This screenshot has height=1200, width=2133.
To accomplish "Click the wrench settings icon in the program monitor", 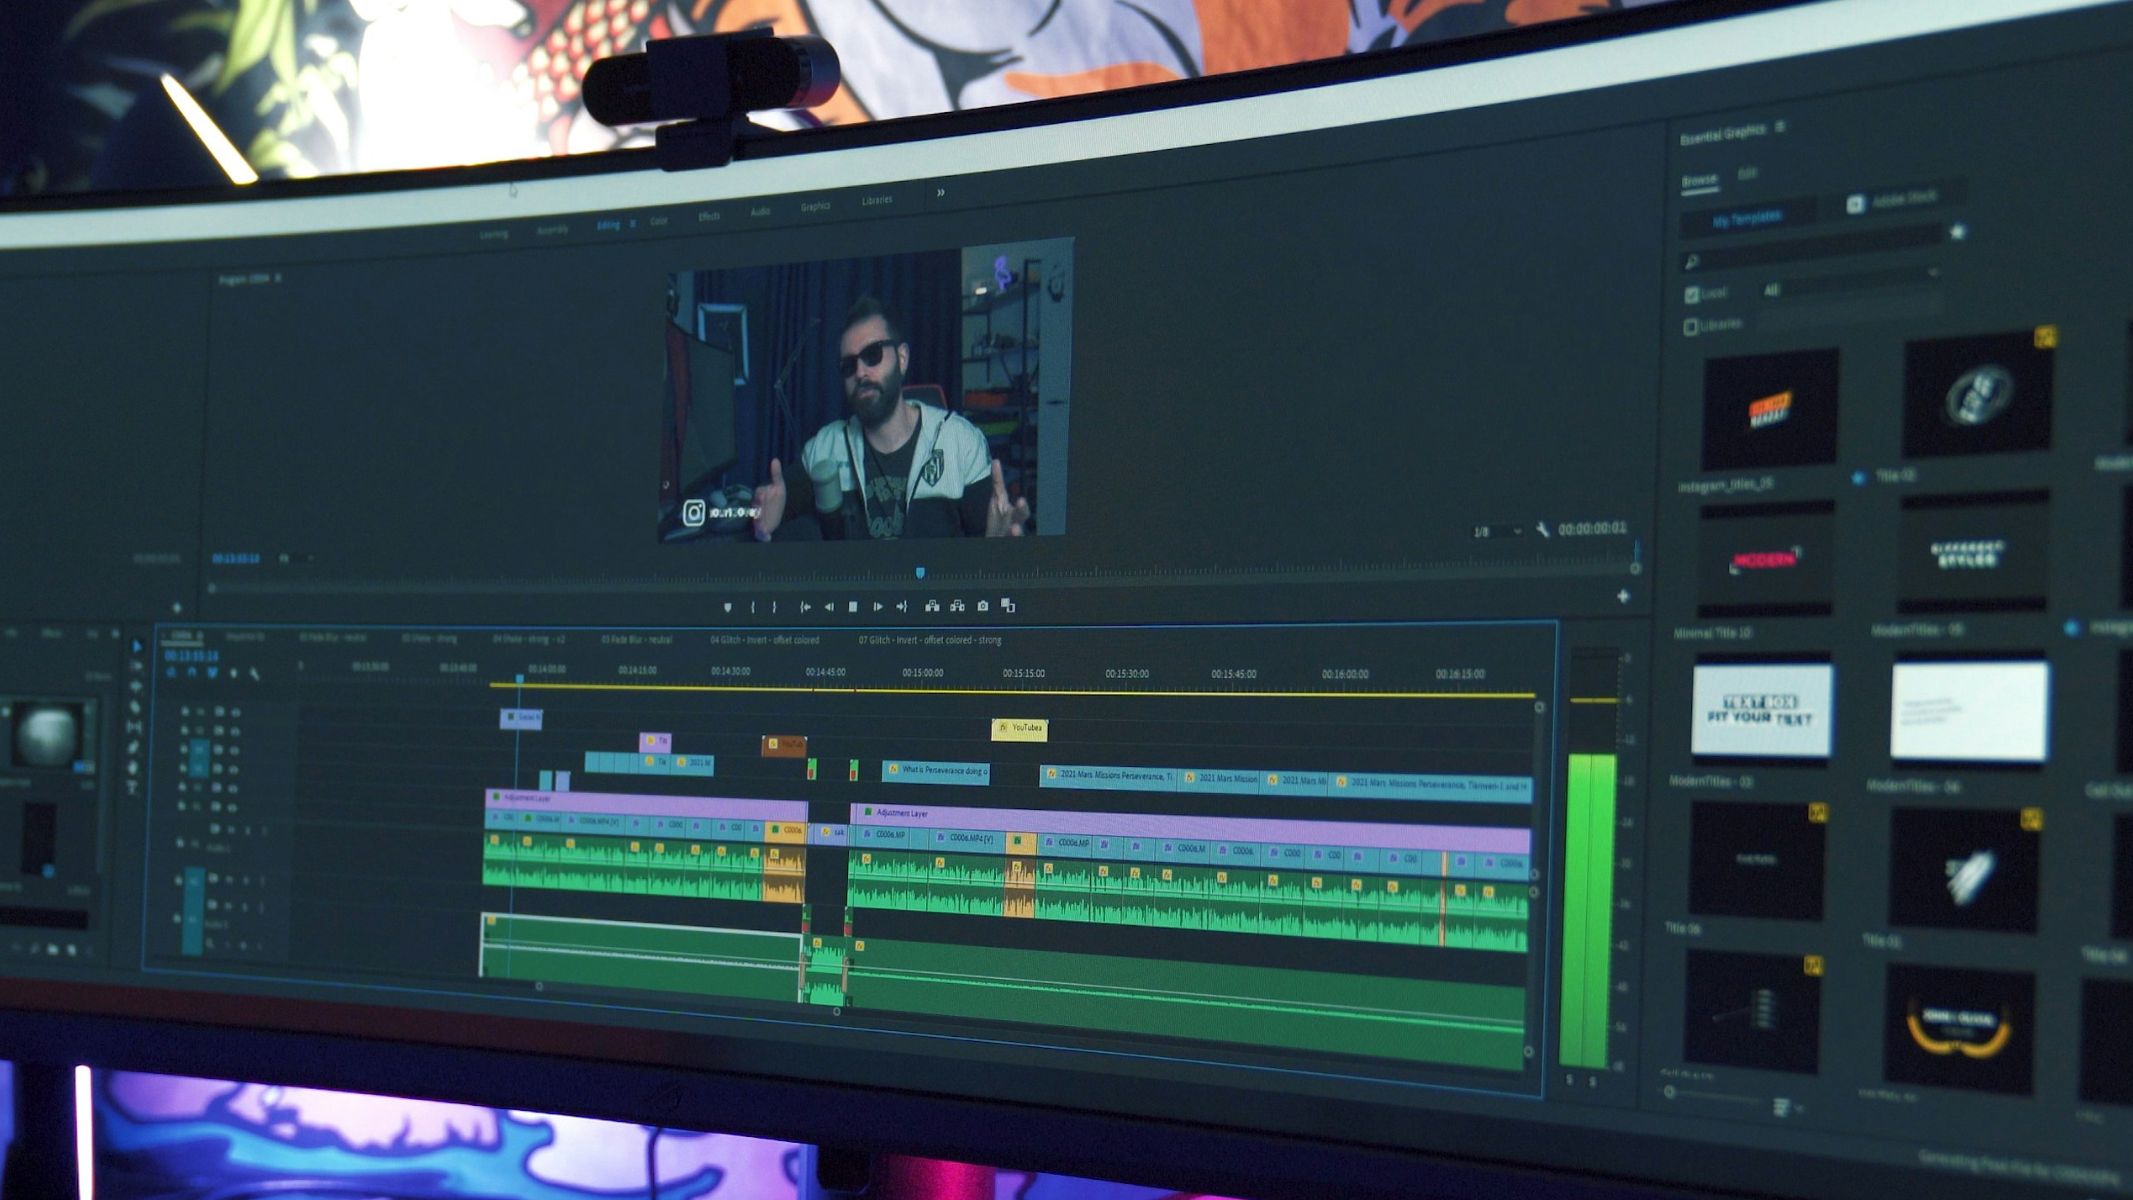I will (1544, 530).
